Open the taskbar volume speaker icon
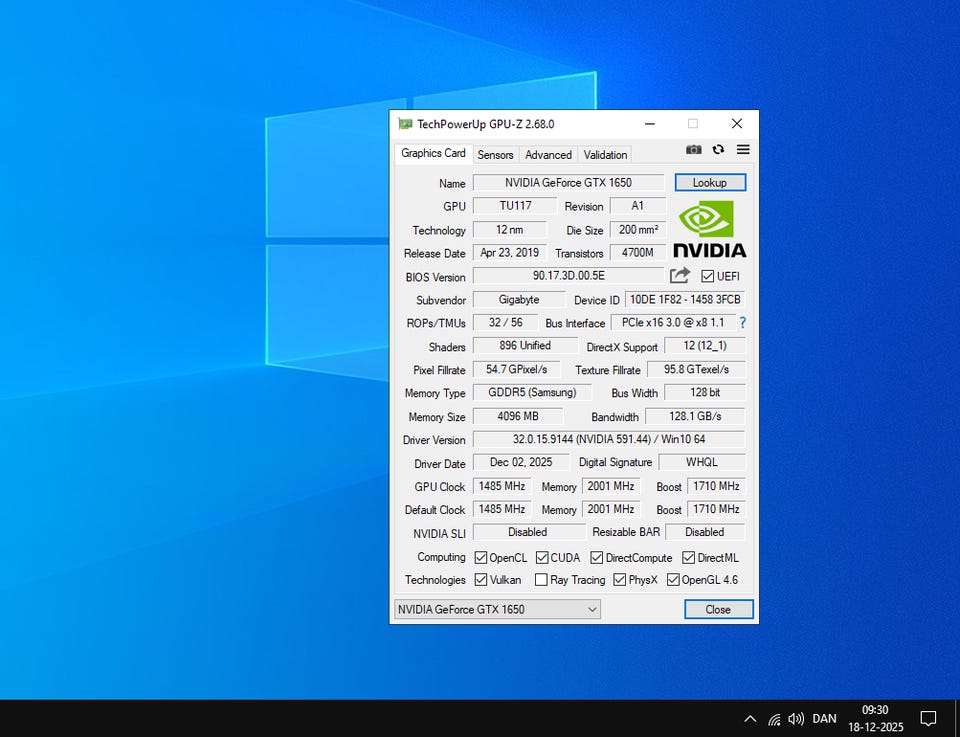 click(796, 718)
